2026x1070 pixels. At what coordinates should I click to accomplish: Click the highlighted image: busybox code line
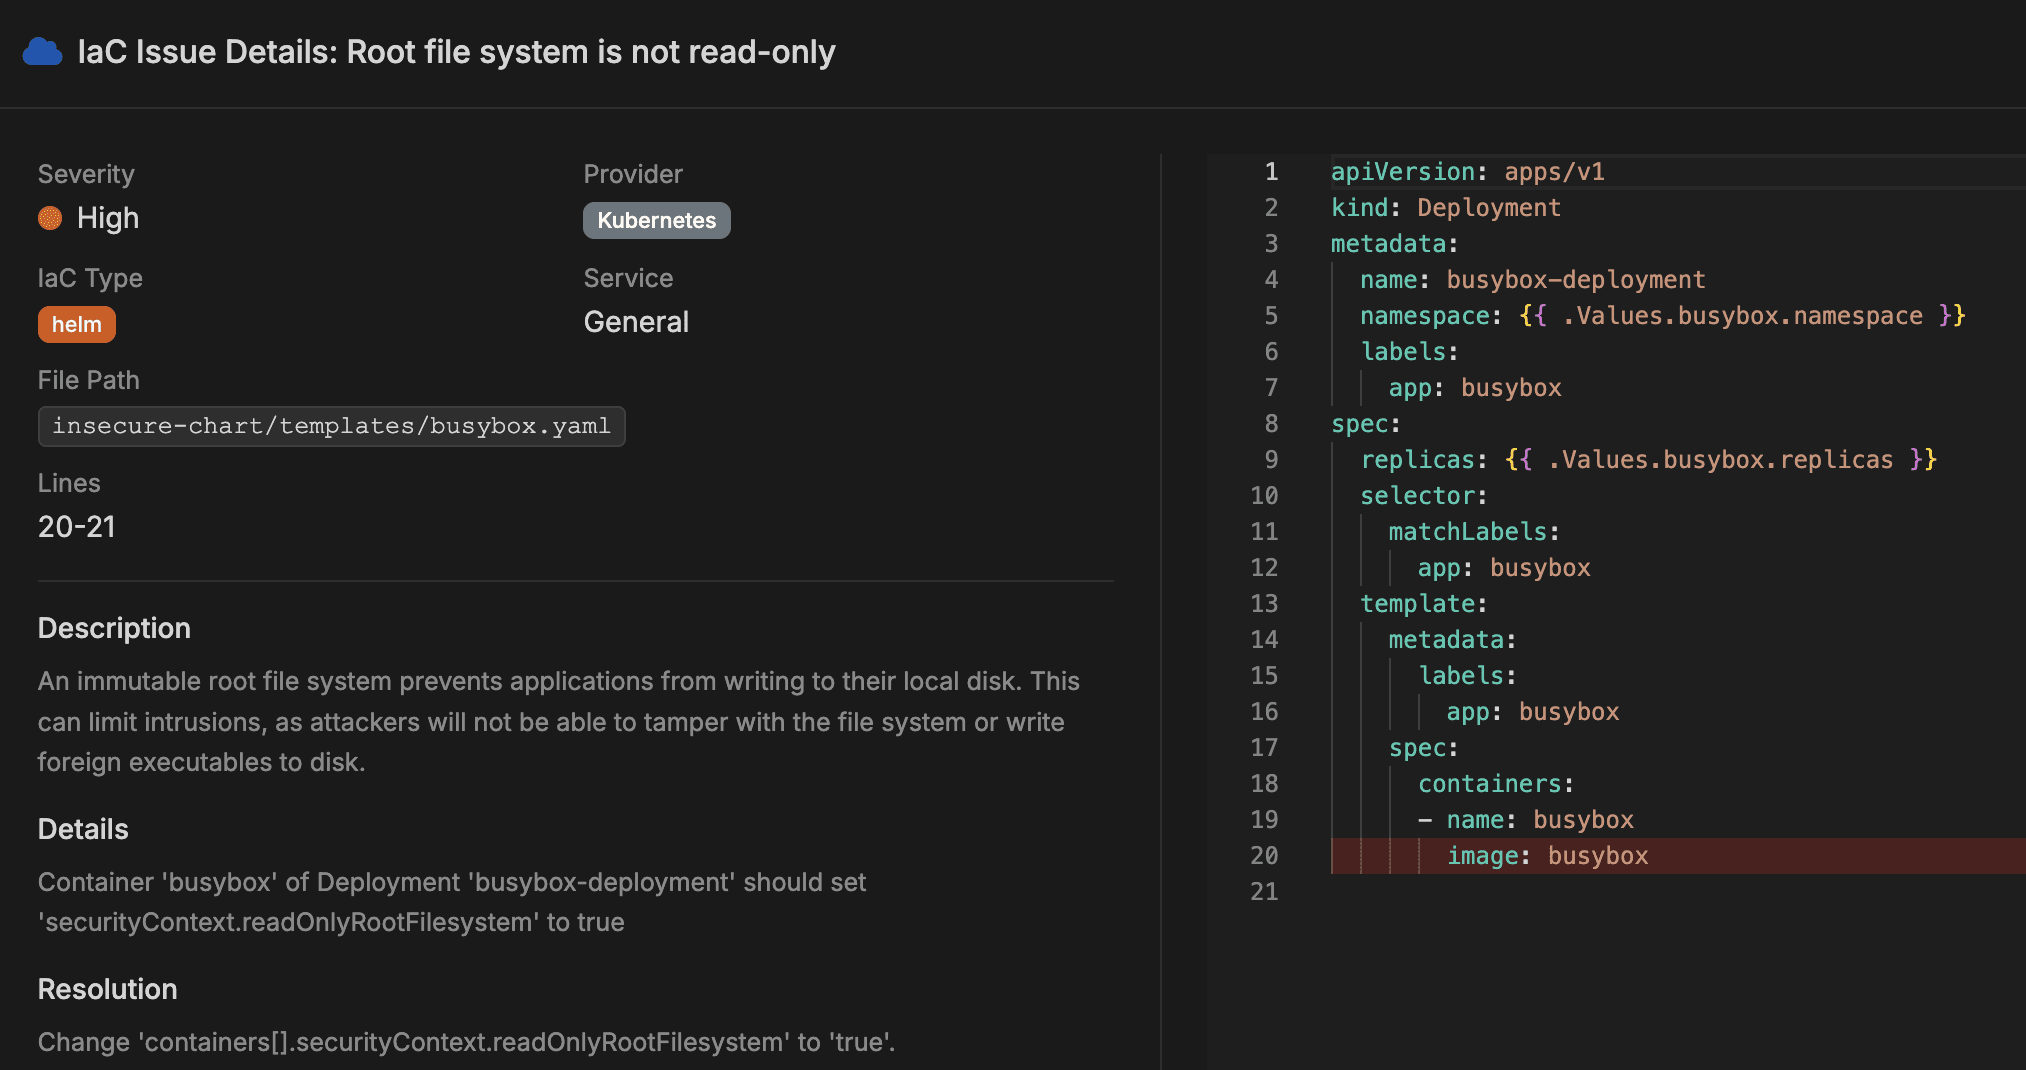pos(1547,856)
